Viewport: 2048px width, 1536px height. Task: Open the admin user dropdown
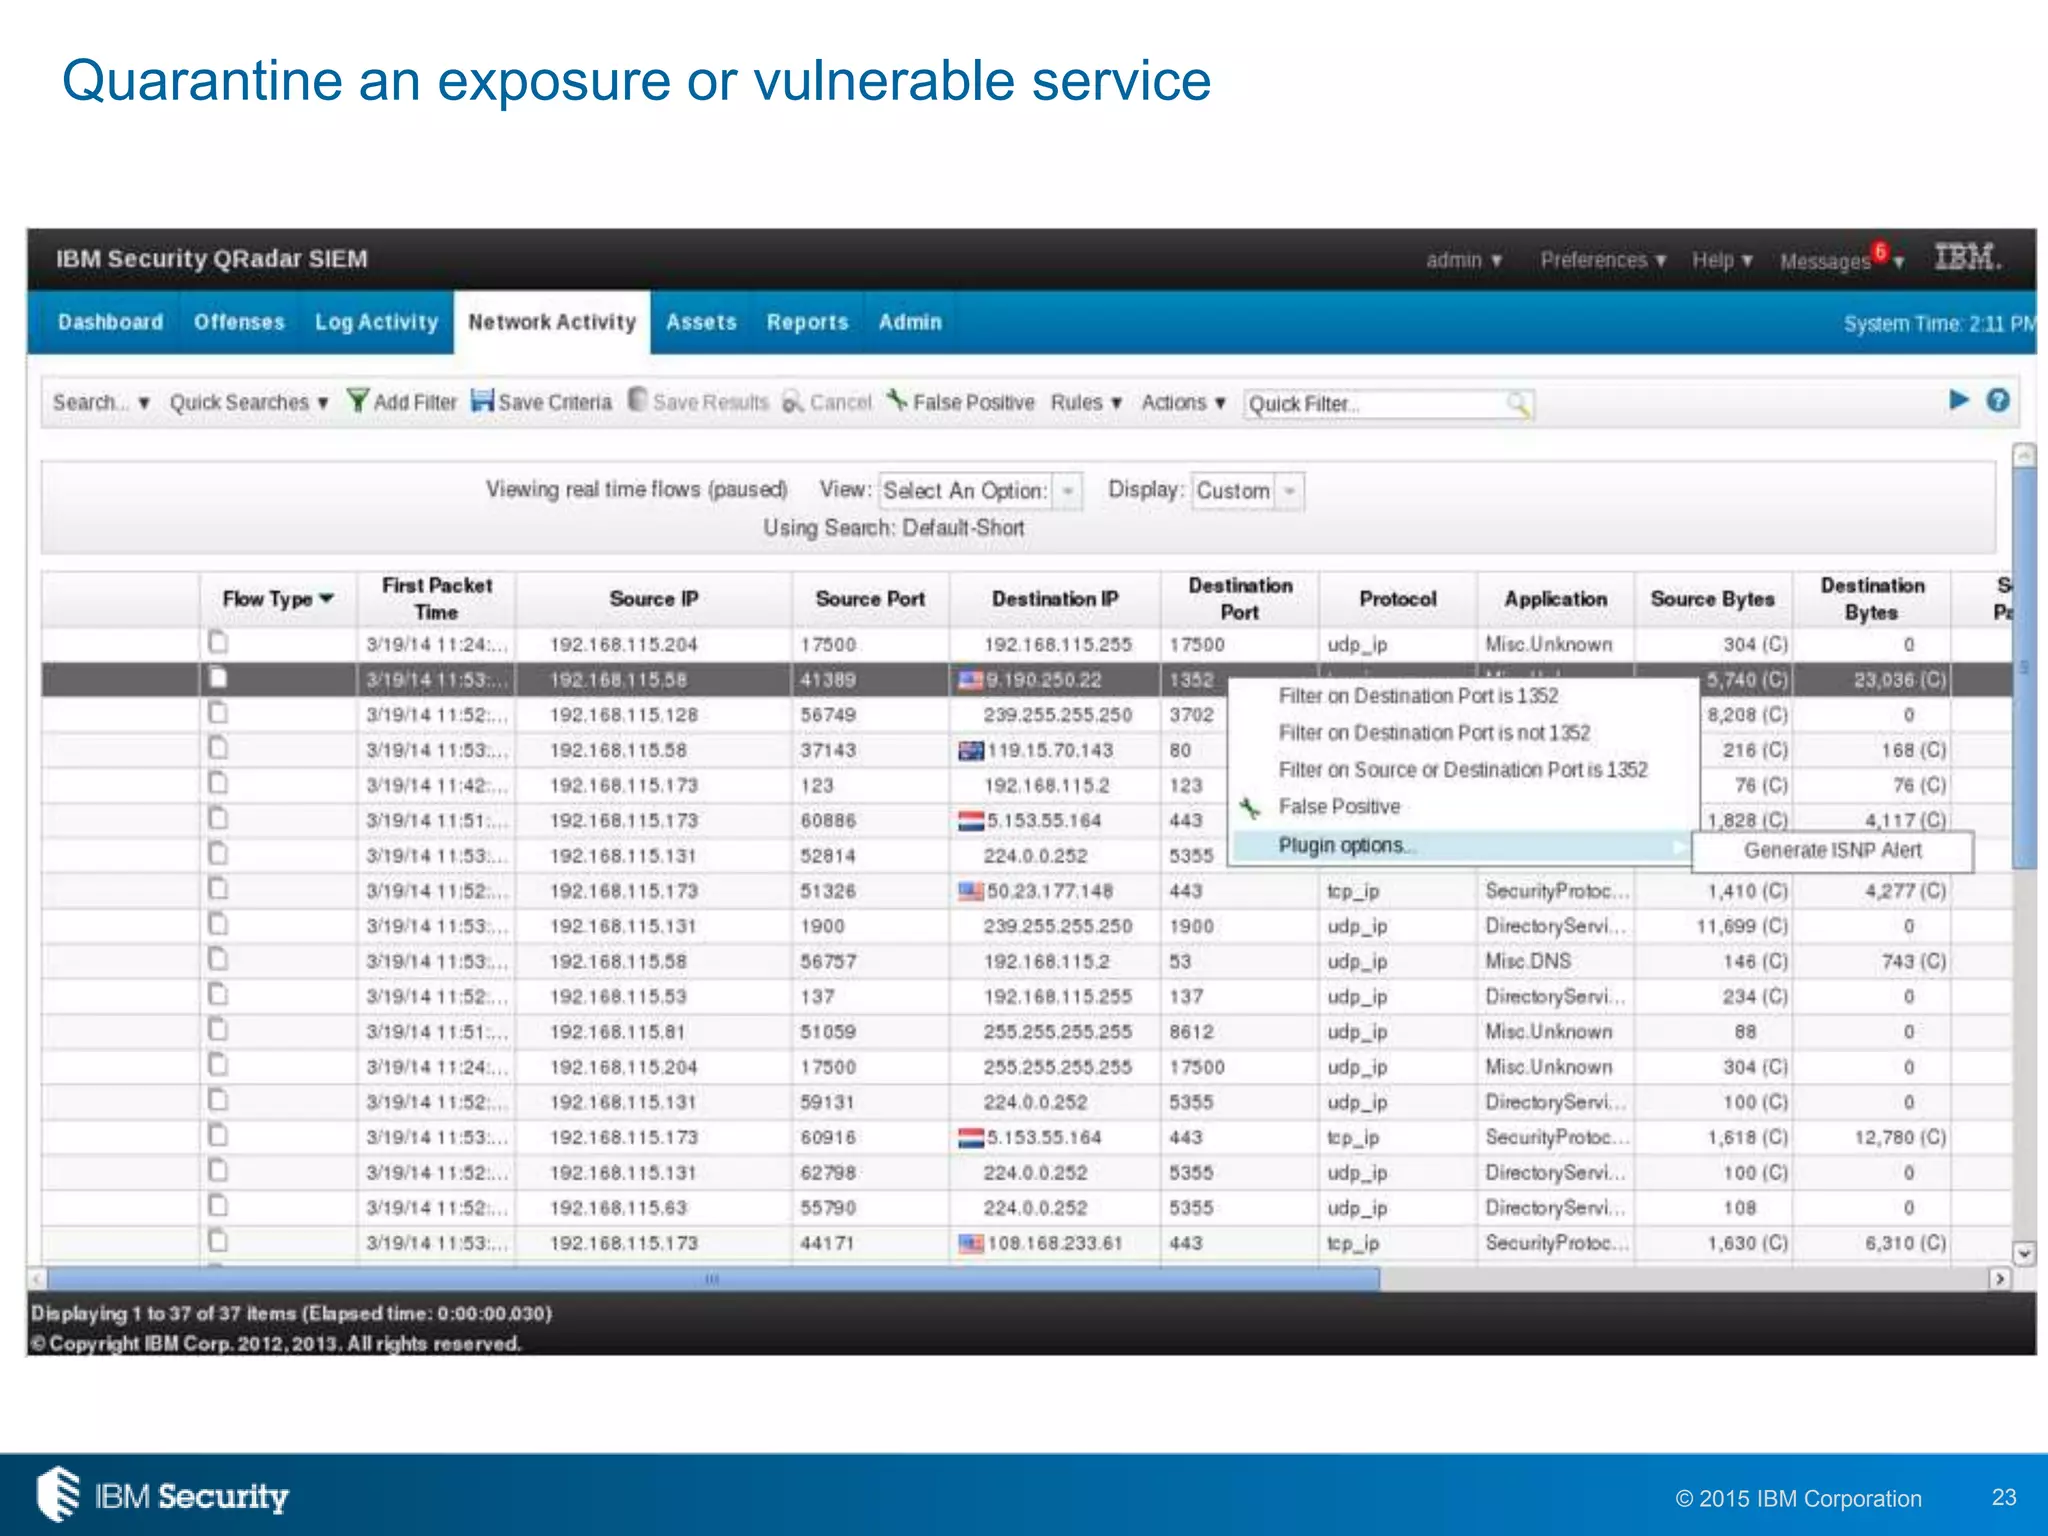(x=1464, y=260)
